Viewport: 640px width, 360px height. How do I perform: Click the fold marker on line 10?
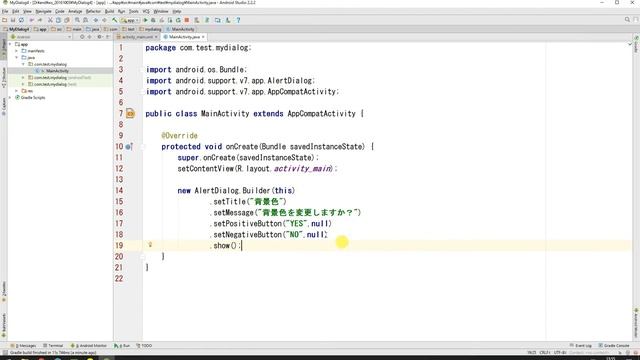[143, 147]
